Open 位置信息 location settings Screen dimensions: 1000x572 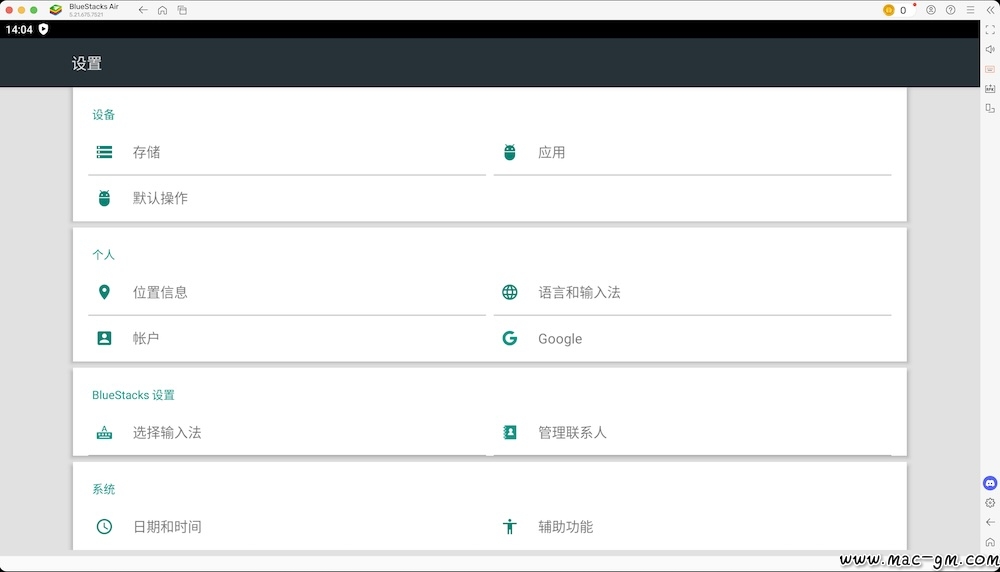click(x=287, y=293)
